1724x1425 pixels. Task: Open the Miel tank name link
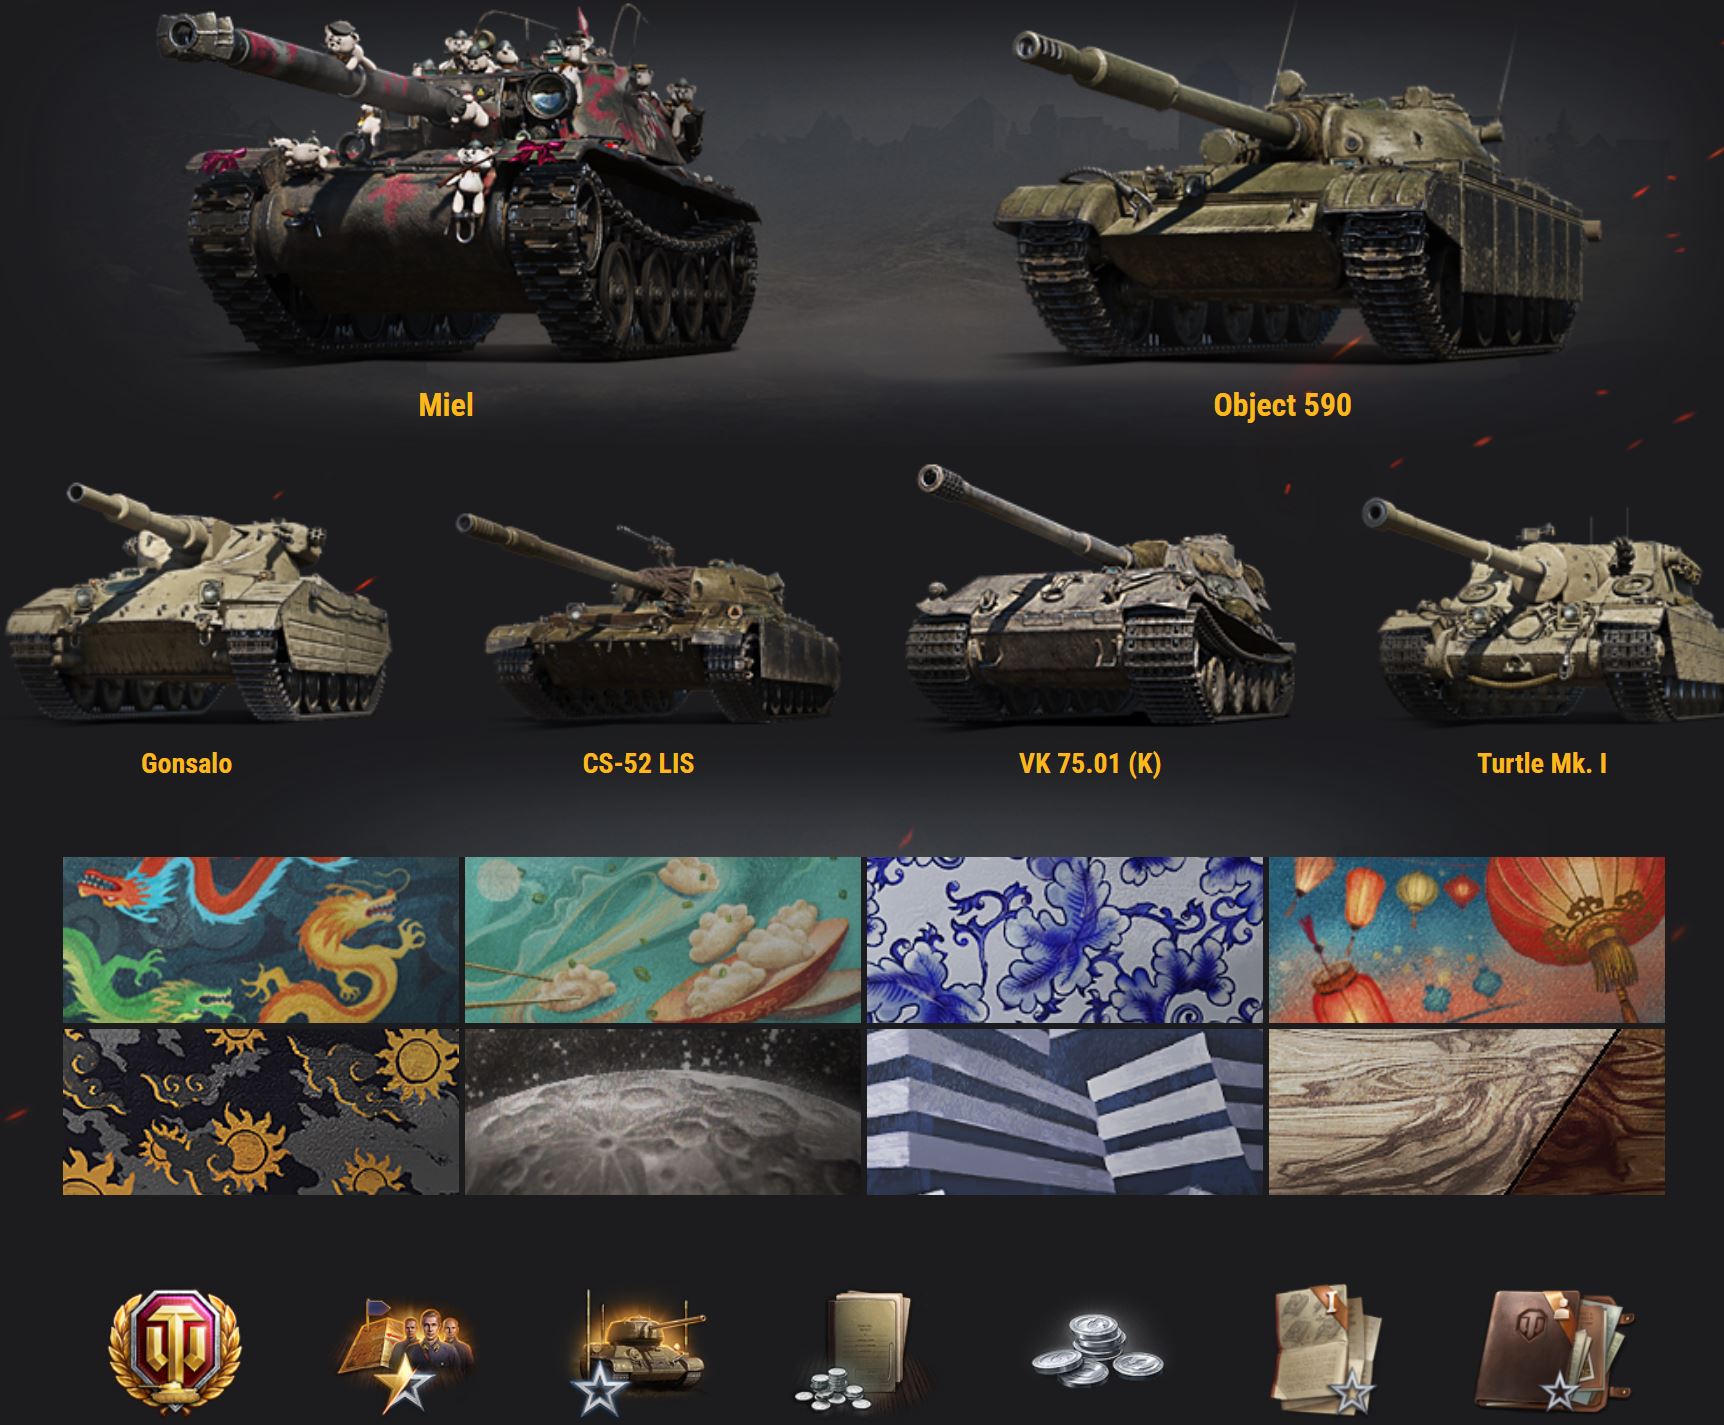coord(446,405)
